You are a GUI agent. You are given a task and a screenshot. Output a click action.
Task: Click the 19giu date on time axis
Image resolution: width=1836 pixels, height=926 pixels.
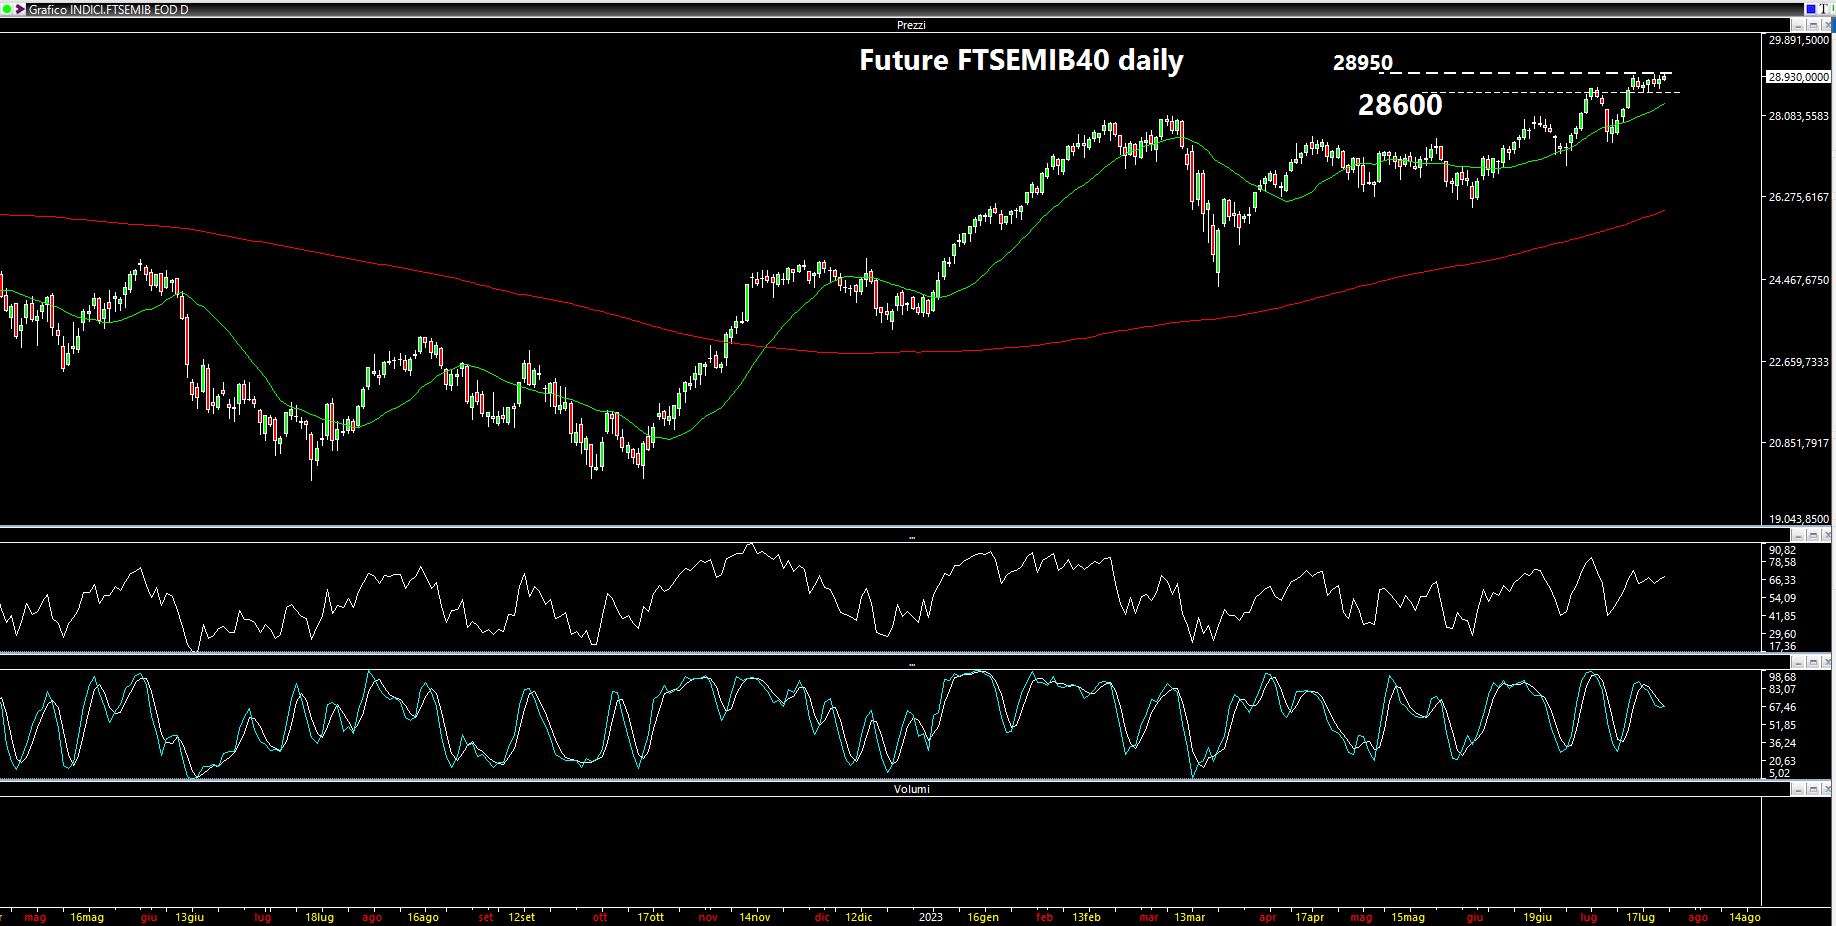(1537, 917)
